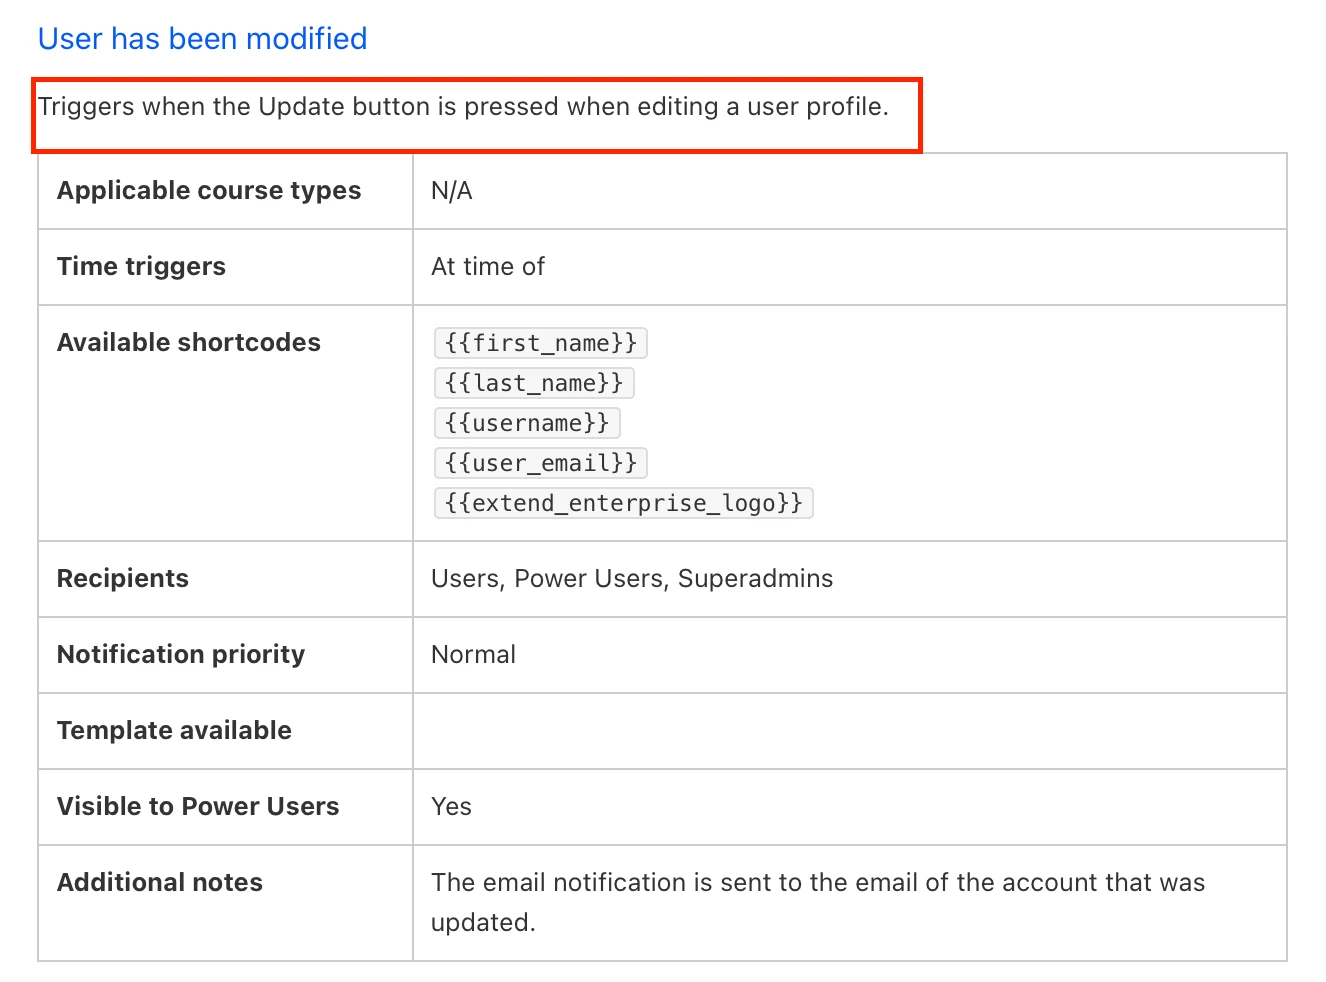The width and height of the screenshot is (1326, 982).
Task: Click the {{first_name}} shortcode
Action: 540,343
